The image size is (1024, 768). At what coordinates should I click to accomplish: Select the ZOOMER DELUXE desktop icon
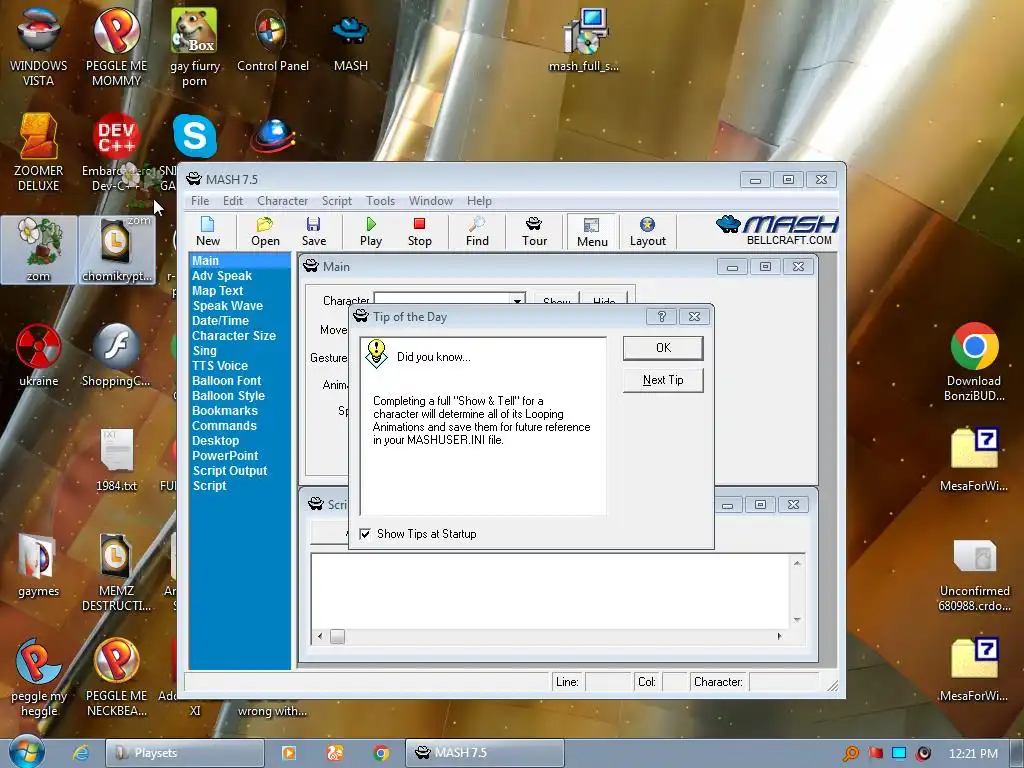pyautogui.click(x=38, y=152)
